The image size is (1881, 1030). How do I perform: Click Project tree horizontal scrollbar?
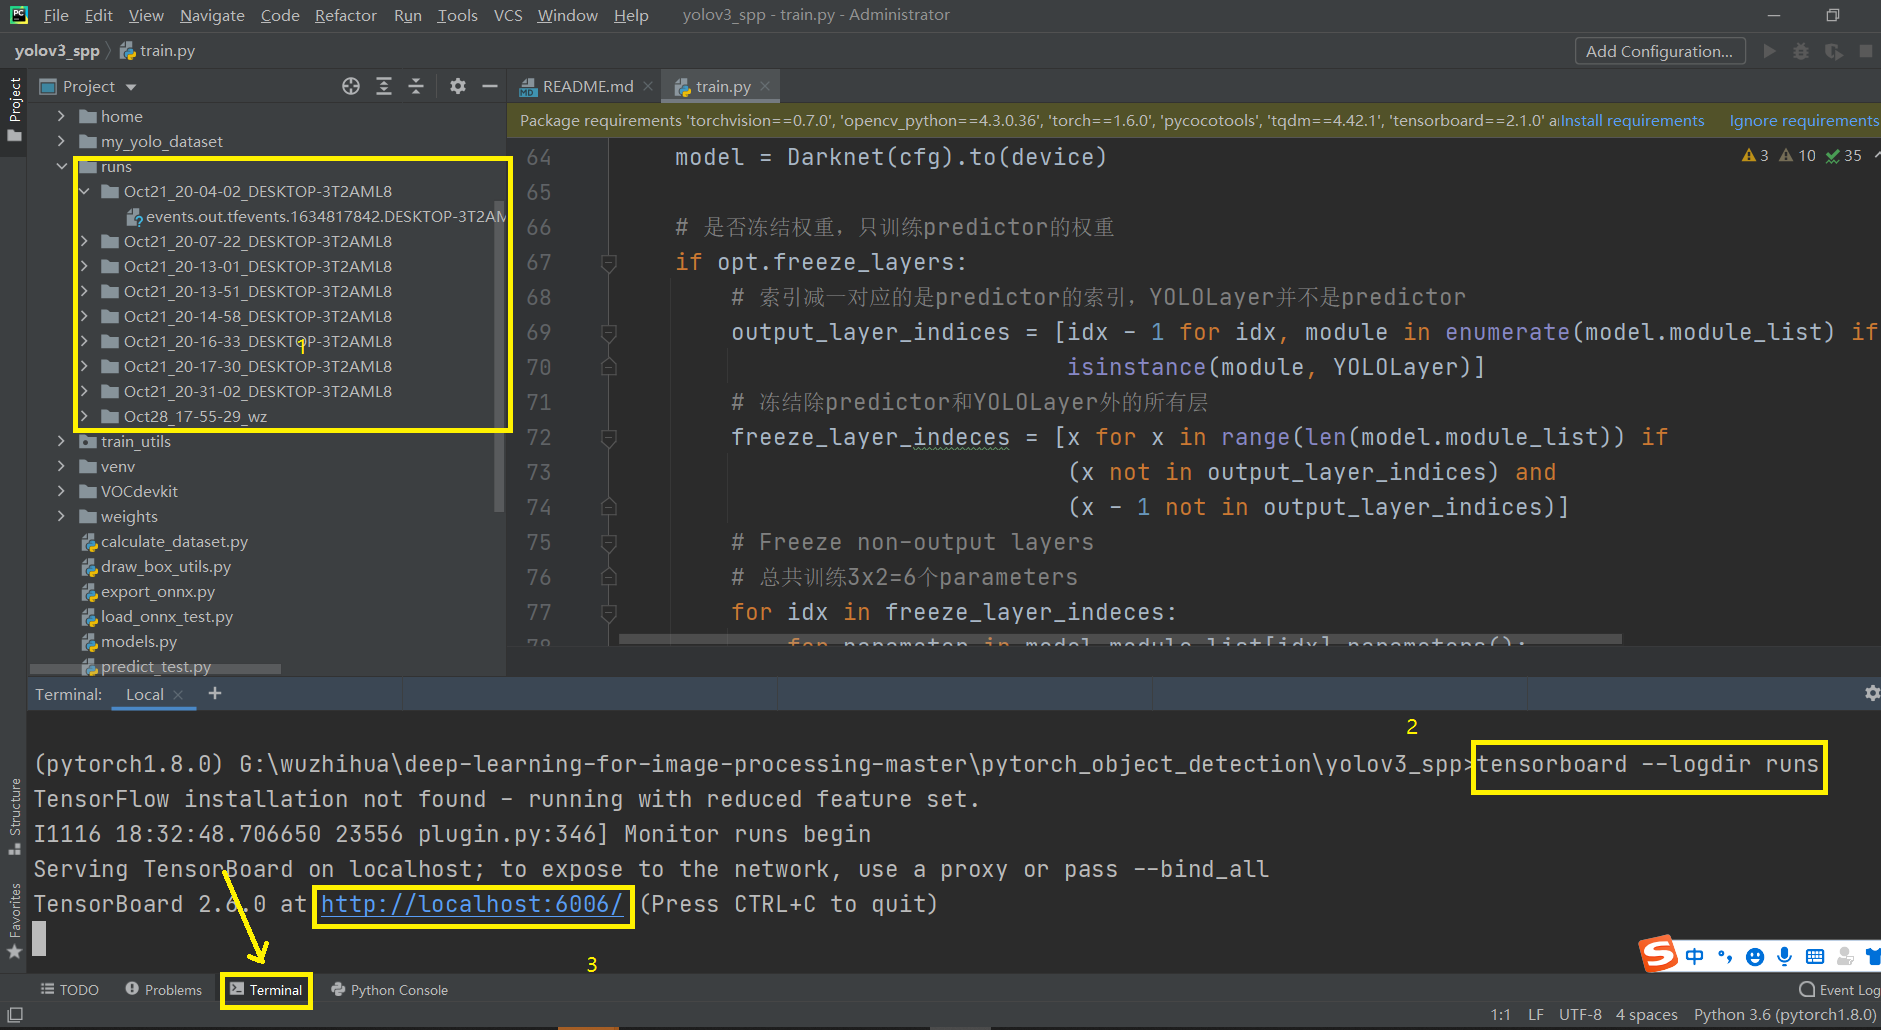pos(155,669)
